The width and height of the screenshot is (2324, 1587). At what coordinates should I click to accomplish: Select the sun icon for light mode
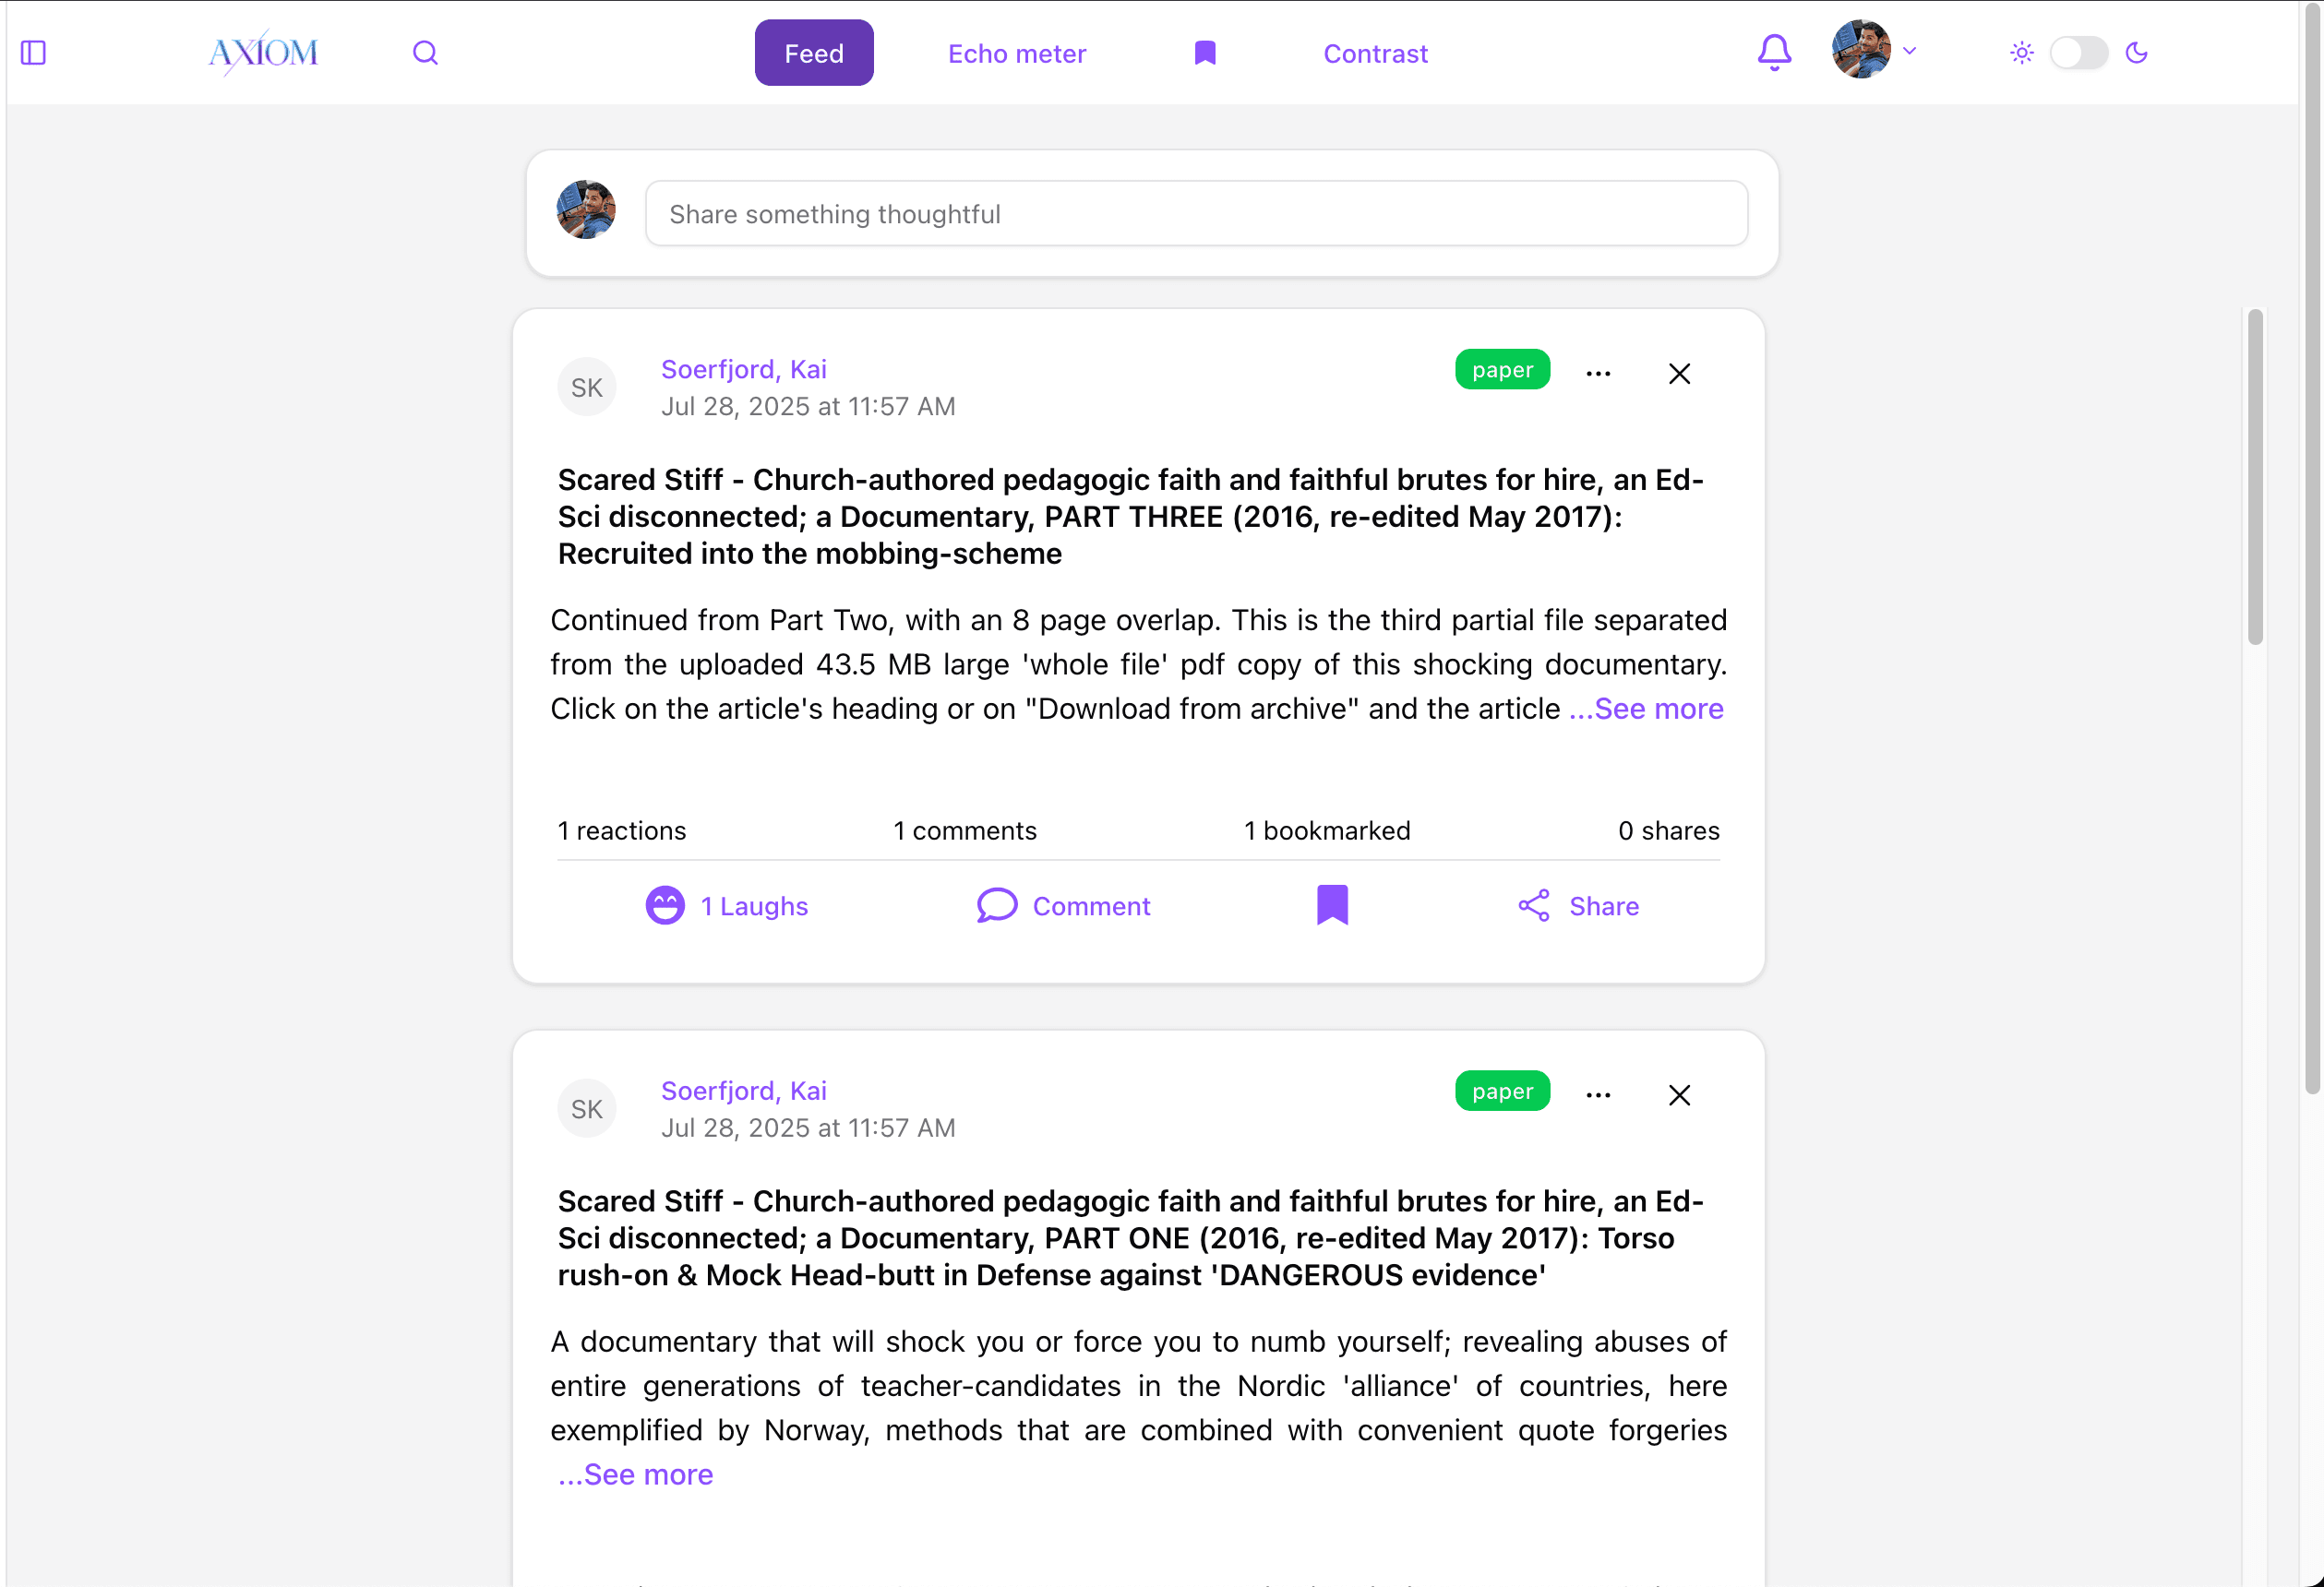coord(2021,53)
